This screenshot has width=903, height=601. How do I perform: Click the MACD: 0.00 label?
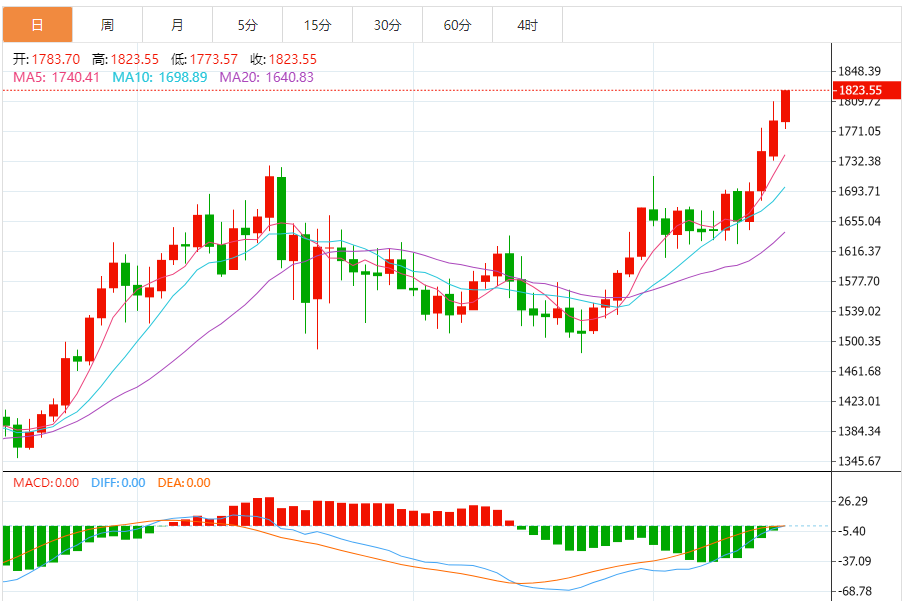click(x=46, y=483)
